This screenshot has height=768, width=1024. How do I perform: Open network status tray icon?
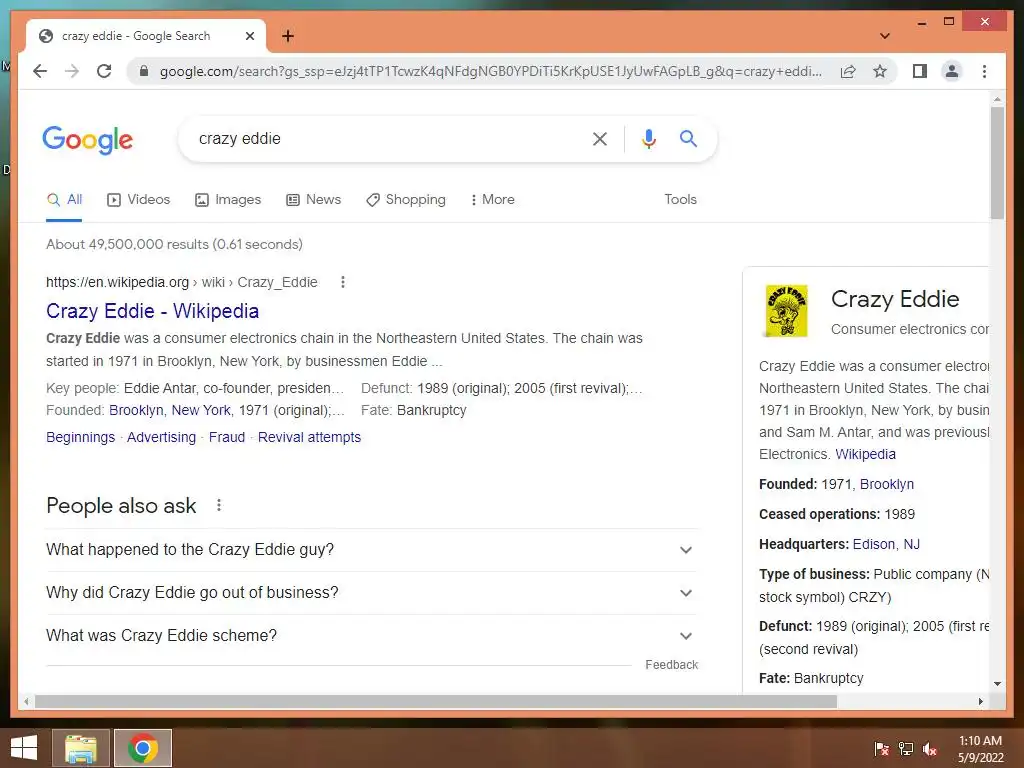tap(906, 749)
